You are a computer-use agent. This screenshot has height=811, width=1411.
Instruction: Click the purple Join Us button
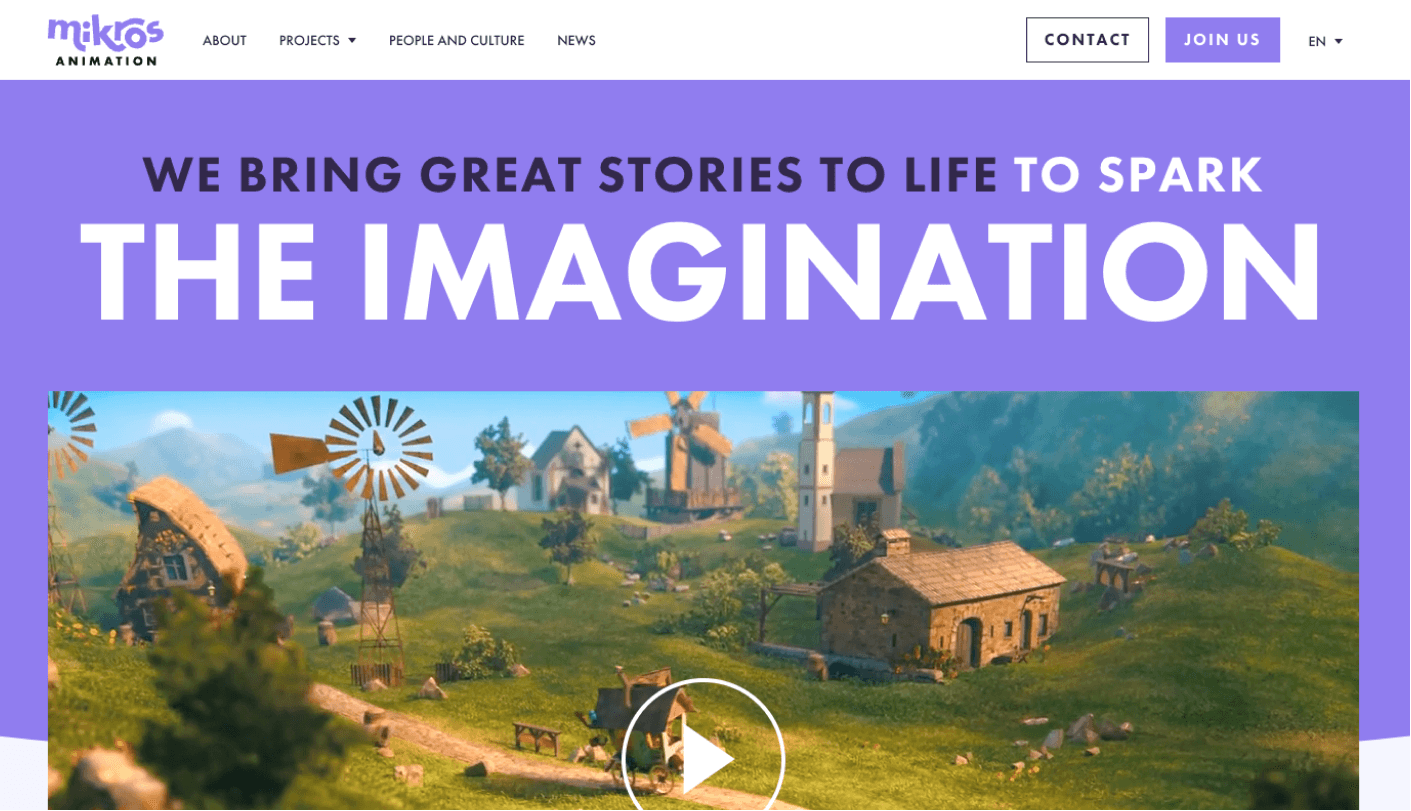[x=1222, y=40]
